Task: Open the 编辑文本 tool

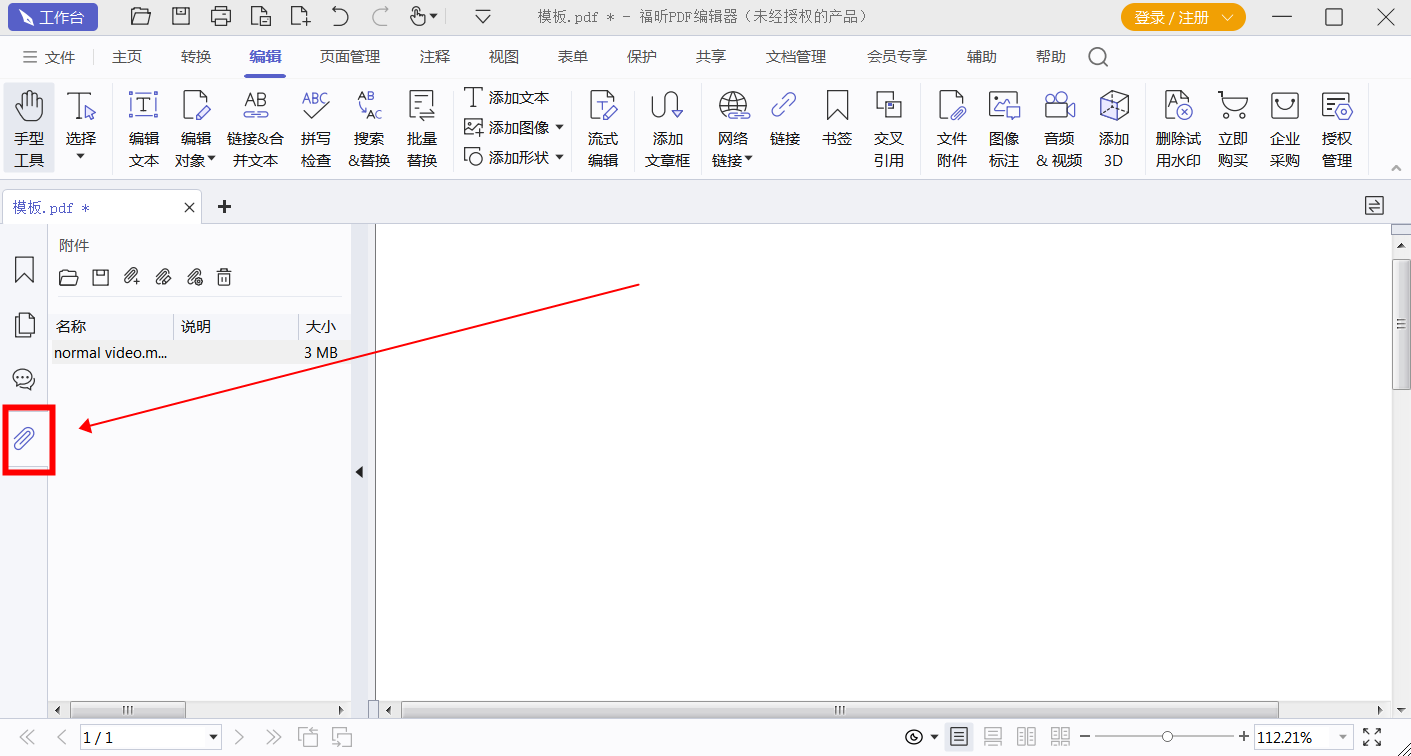Action: [x=143, y=127]
